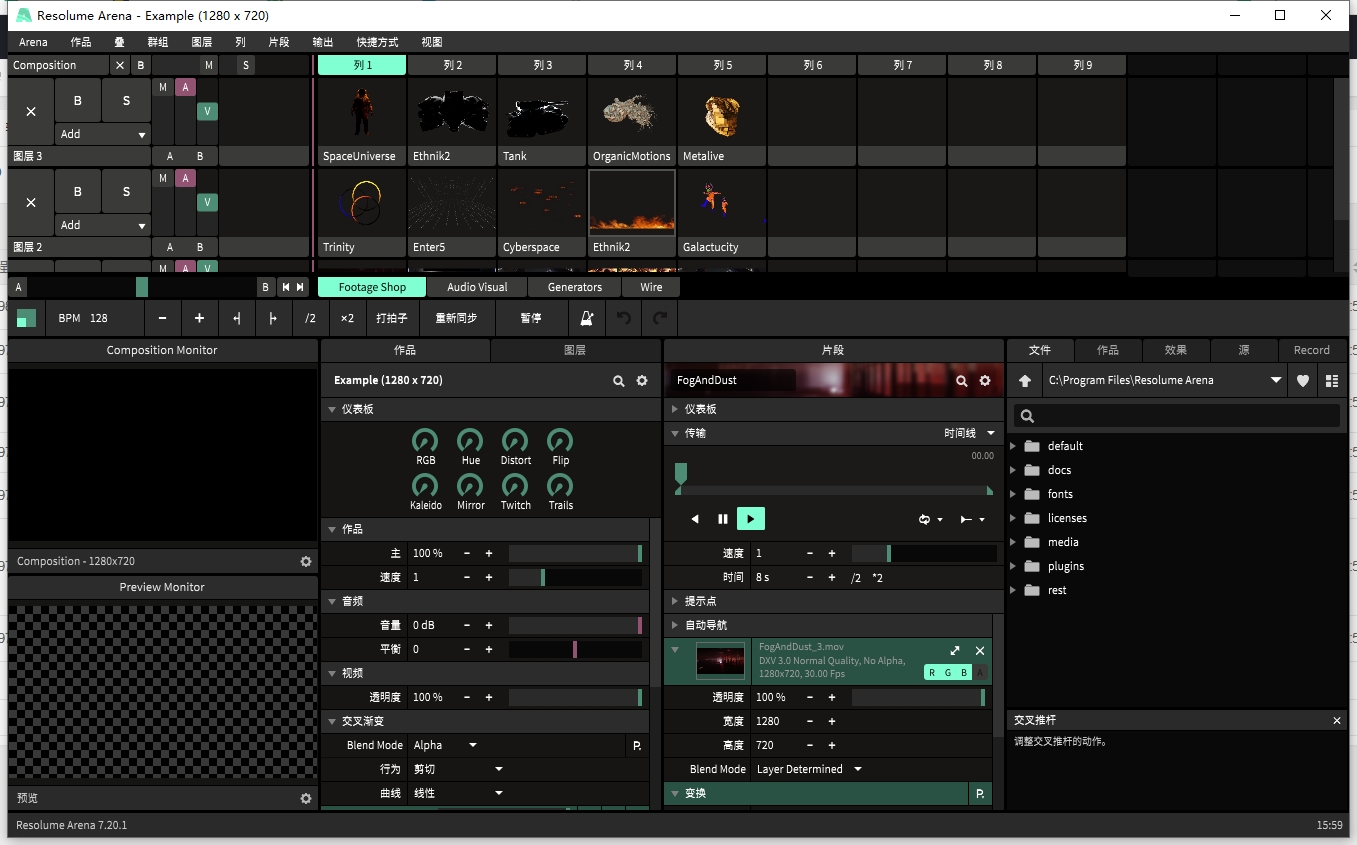The height and width of the screenshot is (845, 1357).
Task: Collapse the 仪表板 section in composition panel
Action: 332,409
